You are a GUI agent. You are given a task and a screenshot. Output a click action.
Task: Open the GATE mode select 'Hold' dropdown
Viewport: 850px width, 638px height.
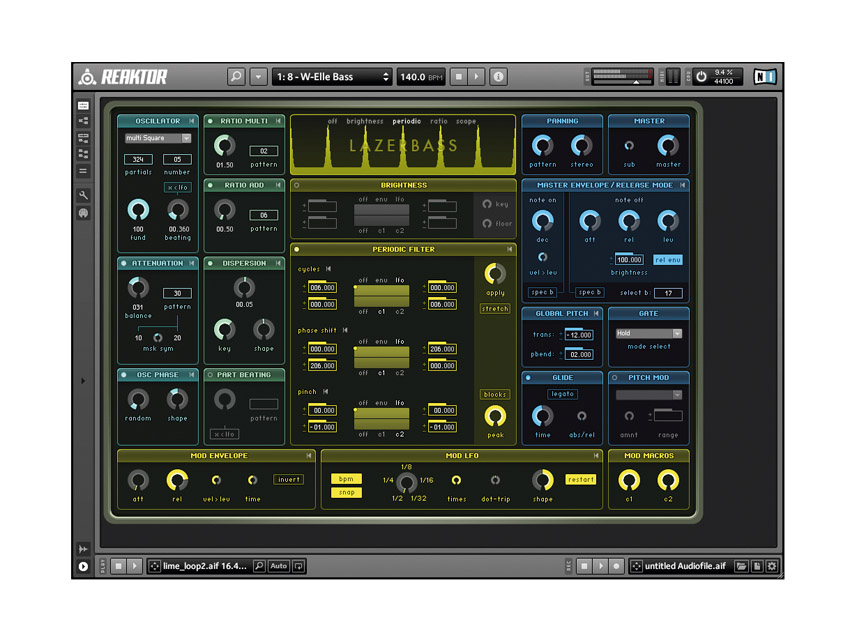pos(648,333)
